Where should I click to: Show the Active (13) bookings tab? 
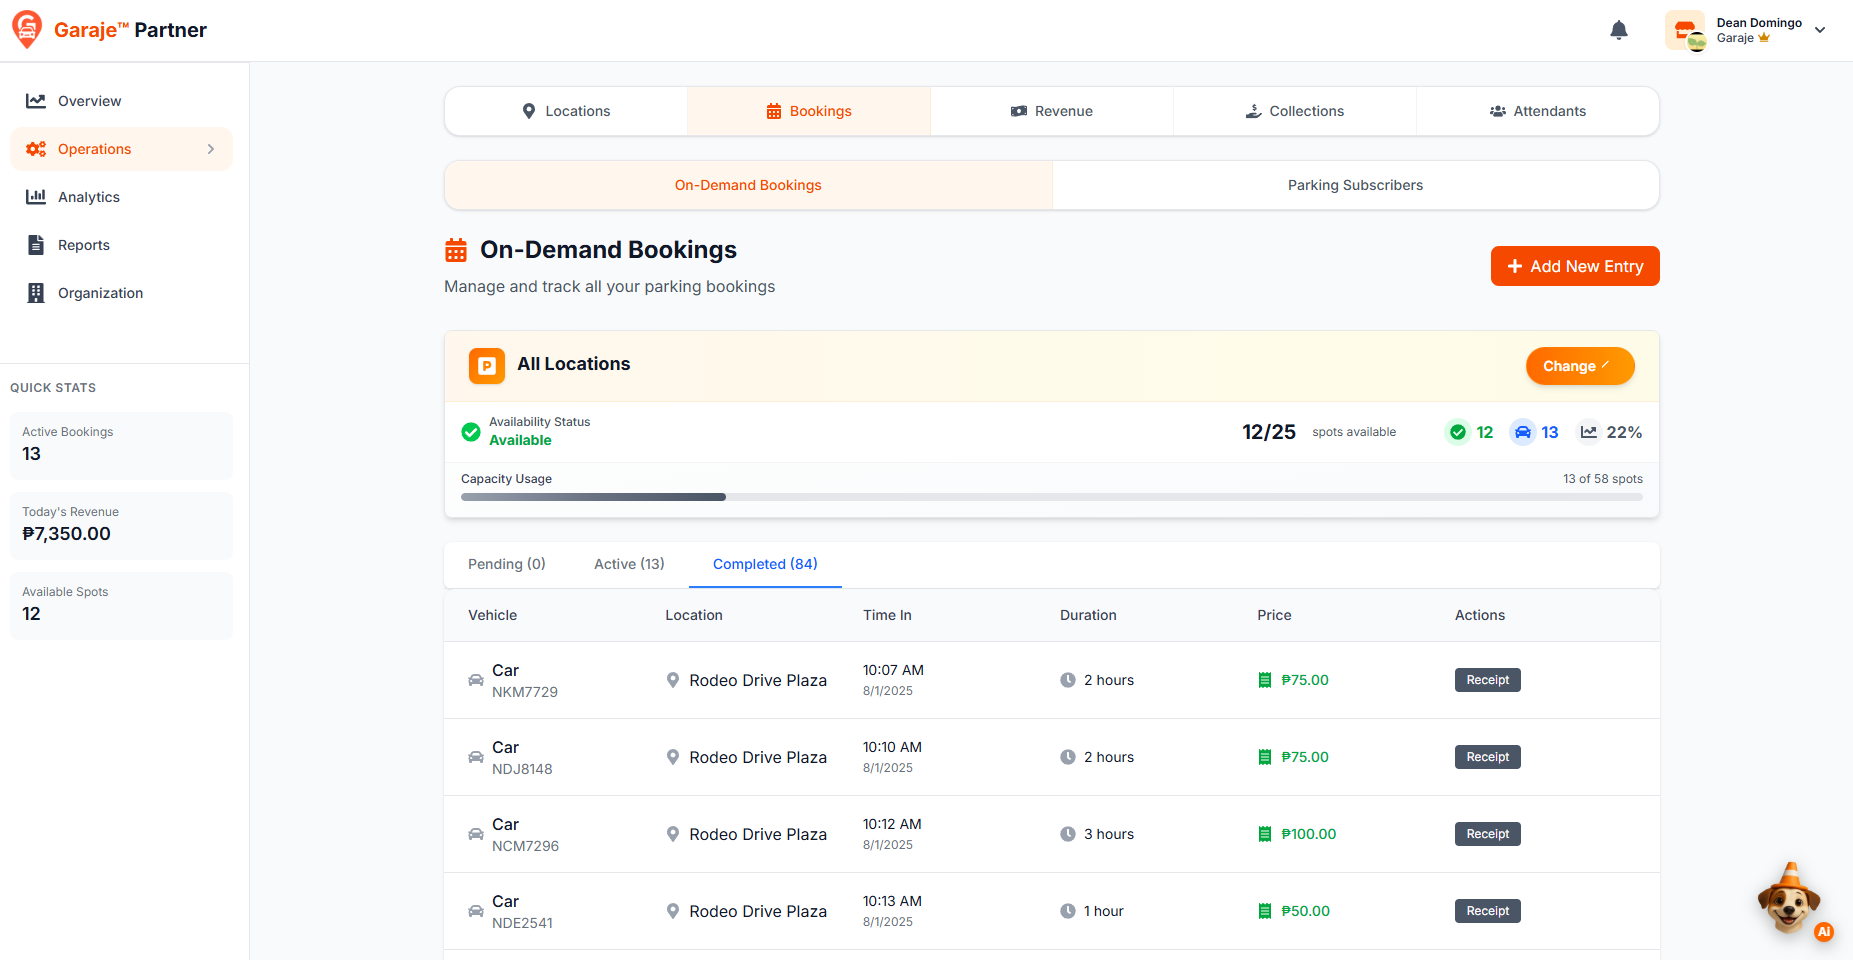pos(629,564)
